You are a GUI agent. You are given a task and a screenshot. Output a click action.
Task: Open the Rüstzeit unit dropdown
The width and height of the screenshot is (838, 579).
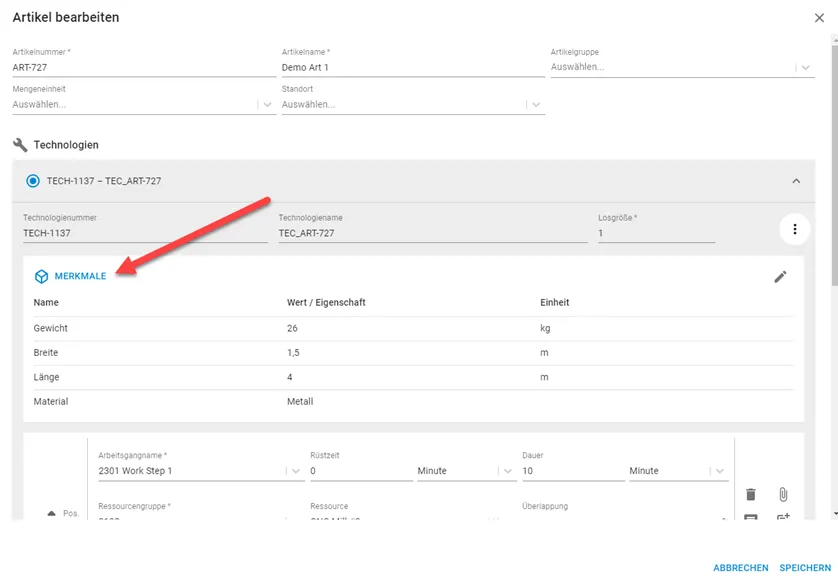coord(467,471)
